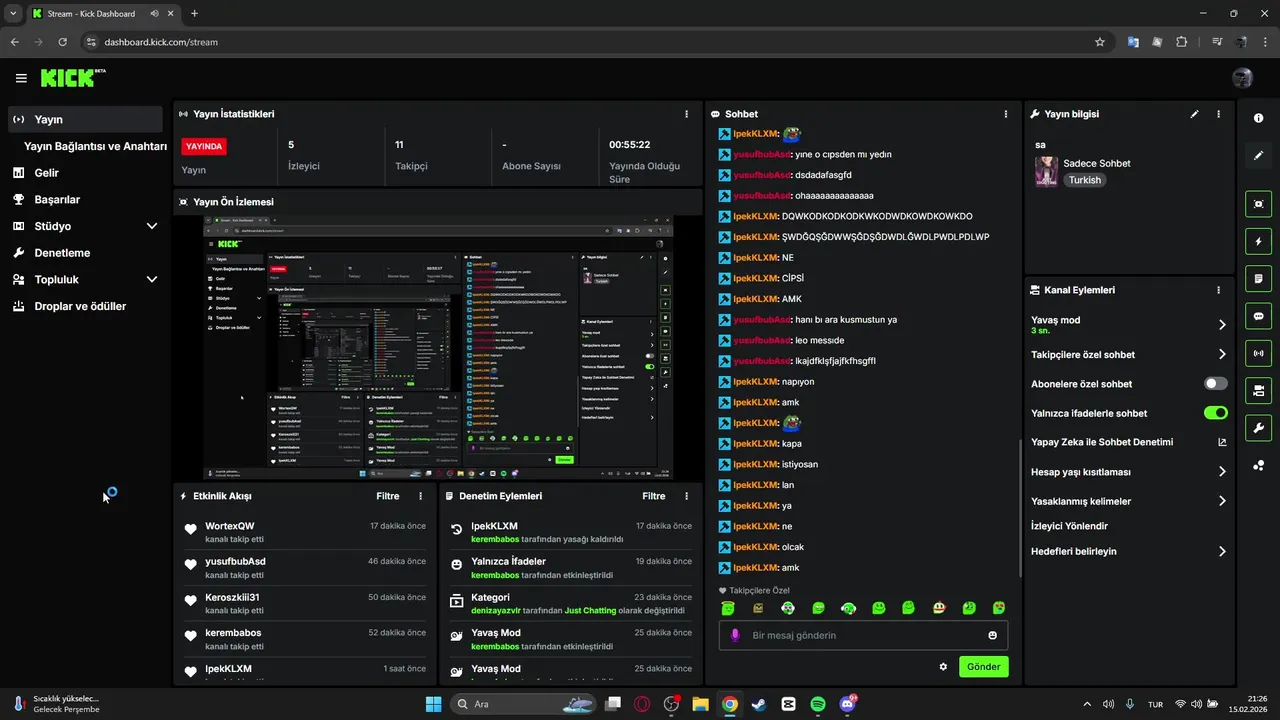Open Yayın Bağlantısı ve Anahtarı
The width and height of the screenshot is (1280, 720).
pyautogui.click(x=95, y=146)
